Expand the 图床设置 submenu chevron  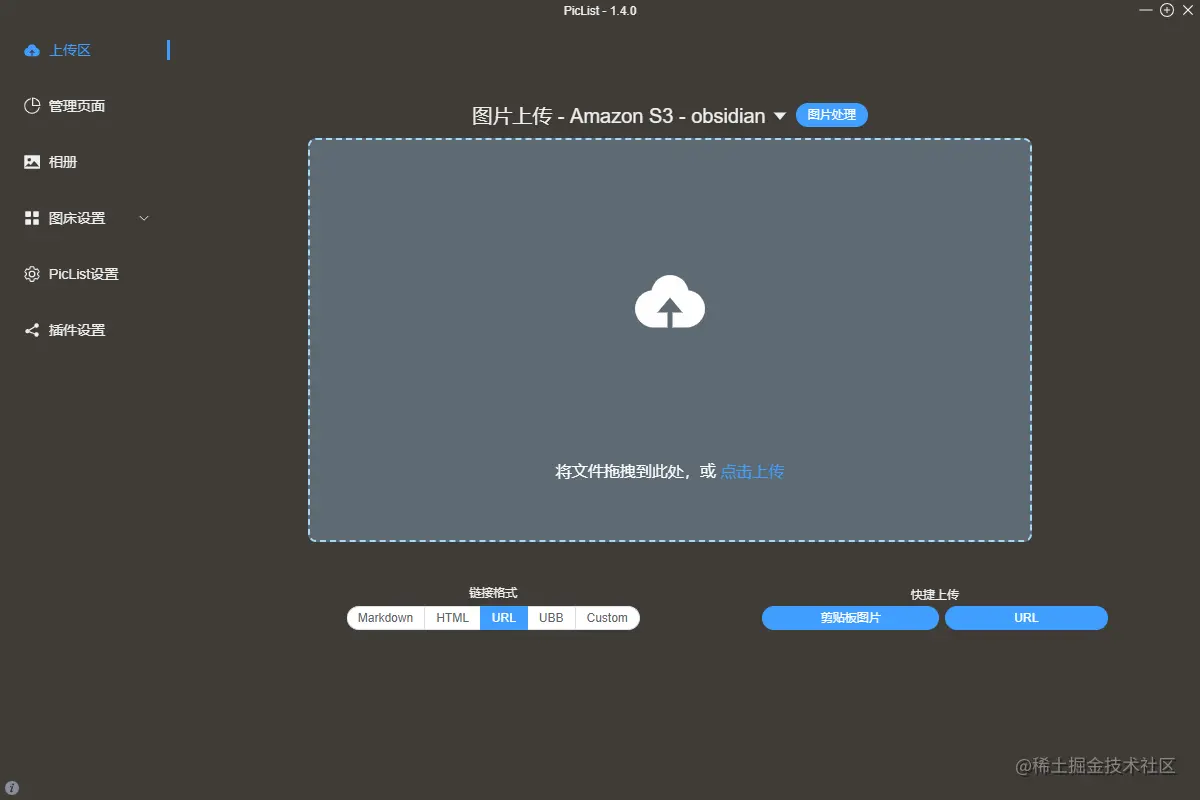coord(143,218)
